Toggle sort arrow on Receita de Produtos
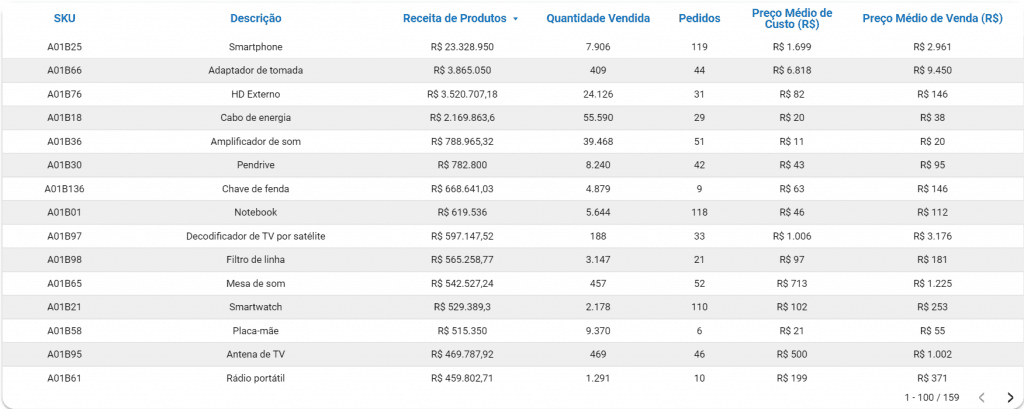1024x409 pixels. (516, 19)
